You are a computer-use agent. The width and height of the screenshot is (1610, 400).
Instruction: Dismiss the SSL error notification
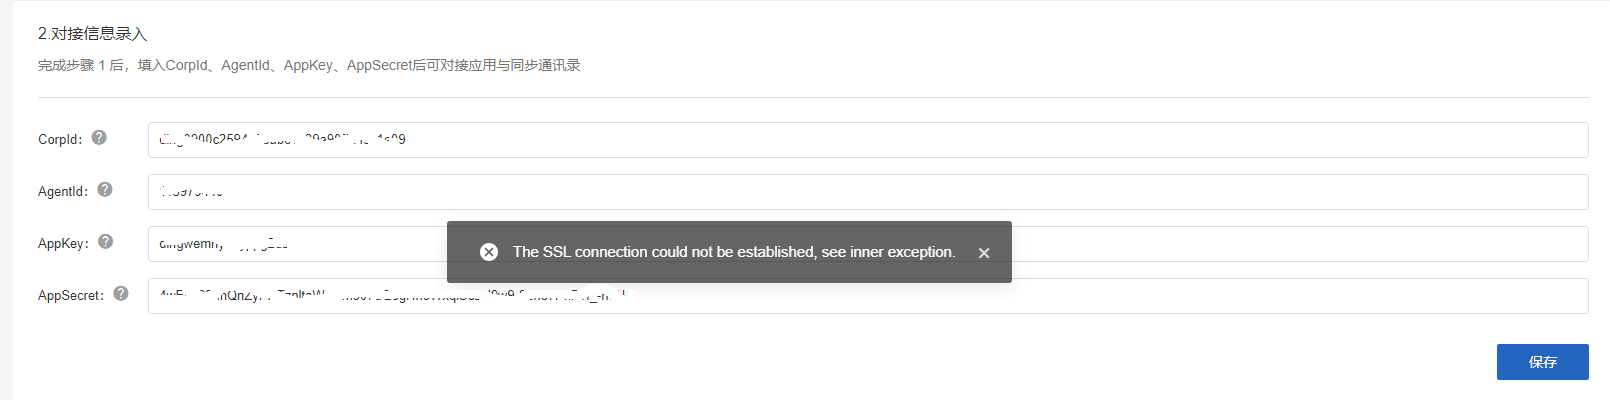coord(984,253)
